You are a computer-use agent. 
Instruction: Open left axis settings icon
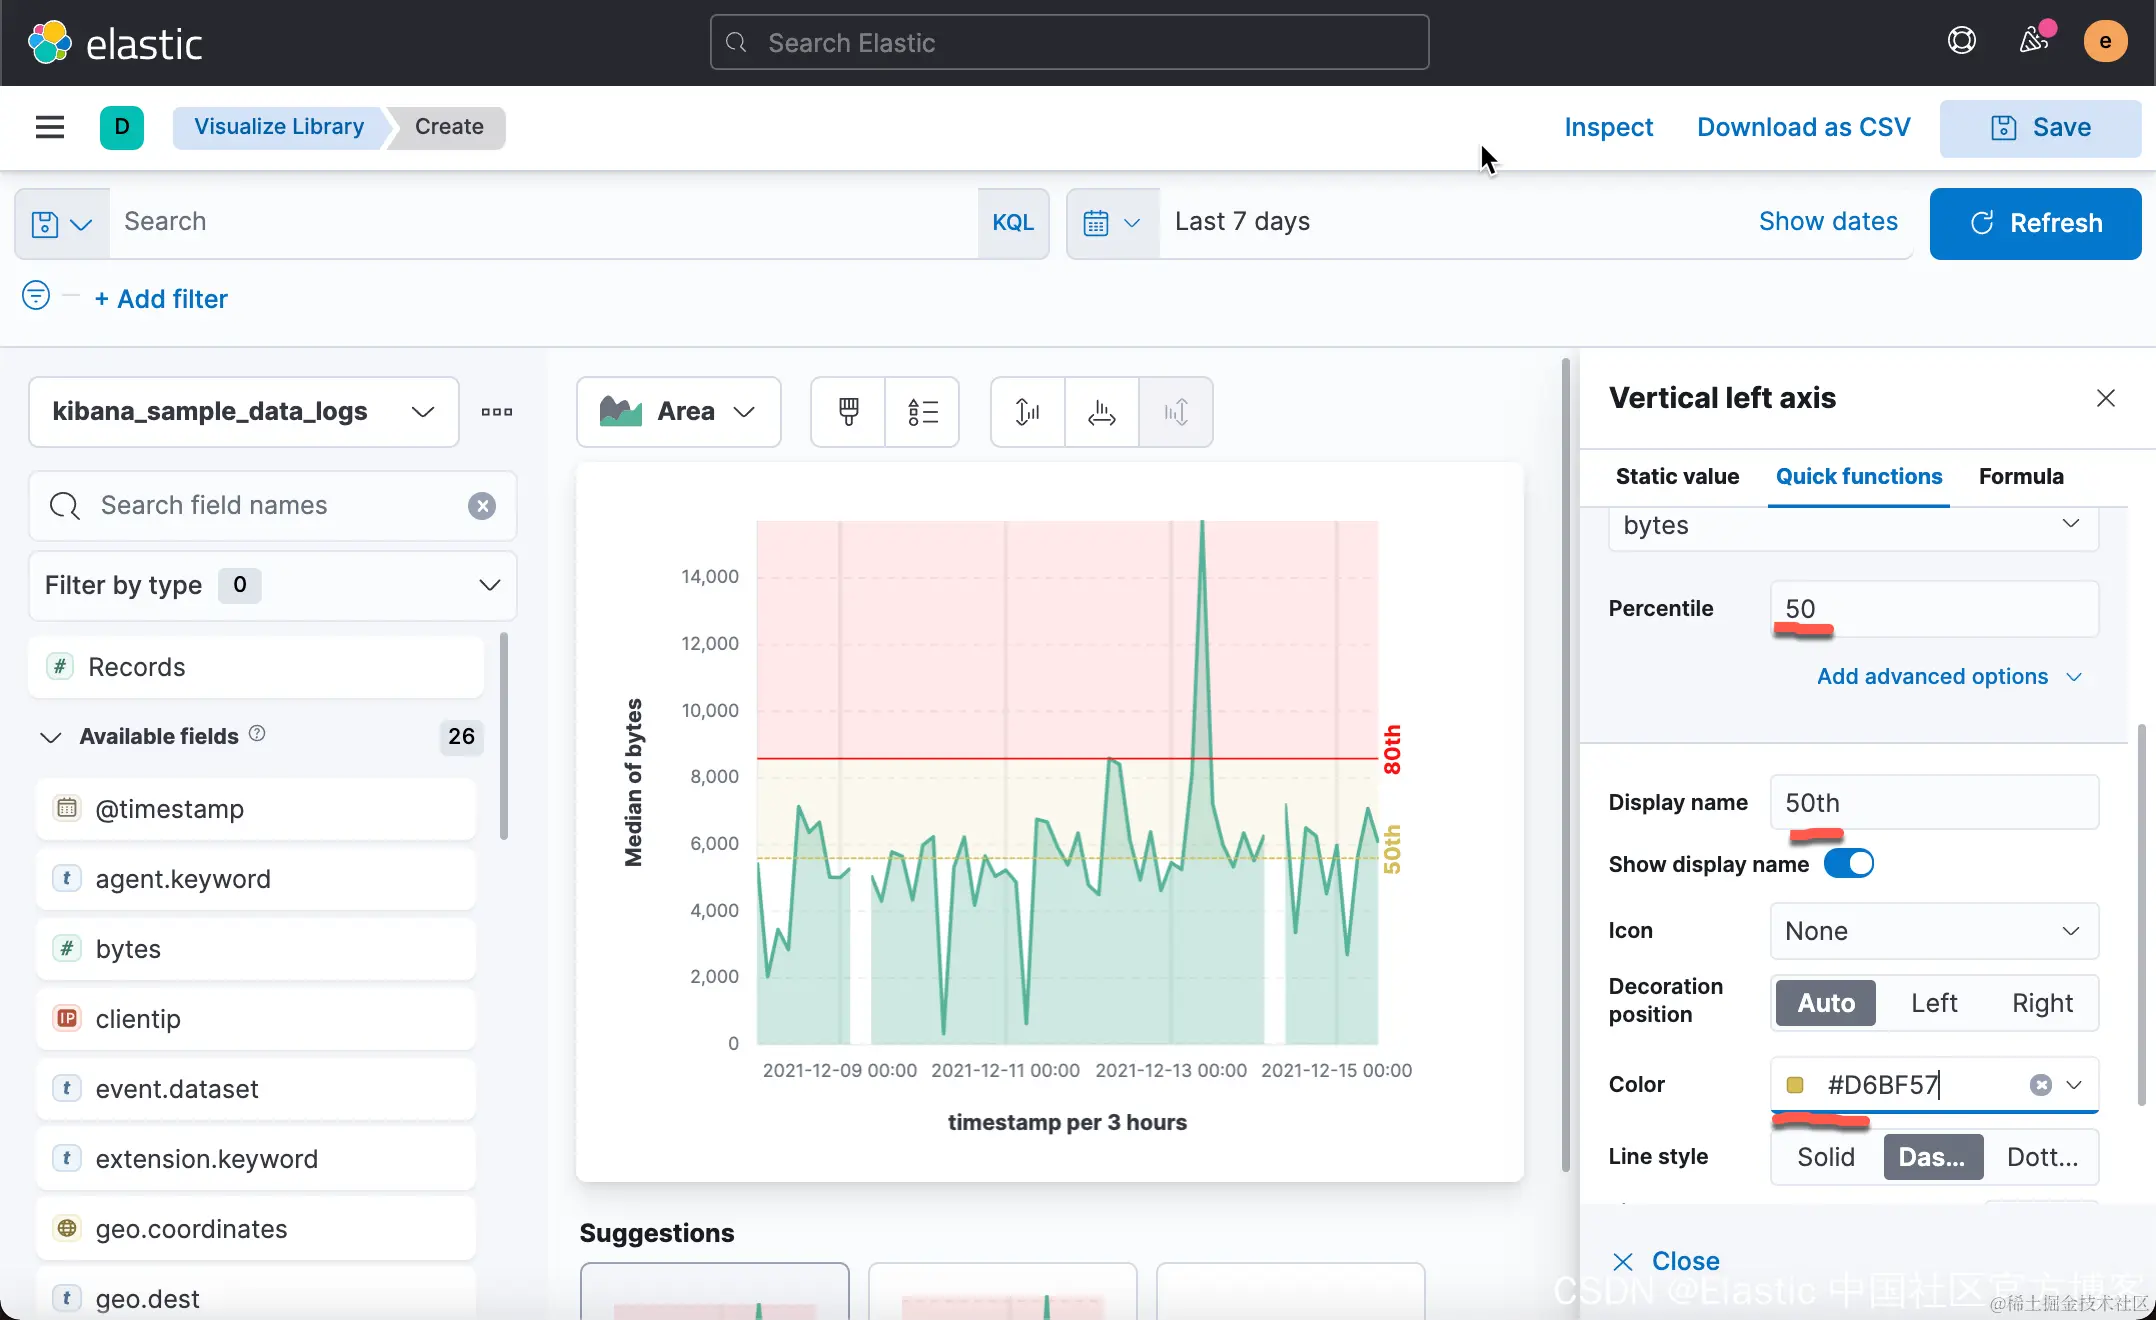point(1027,411)
